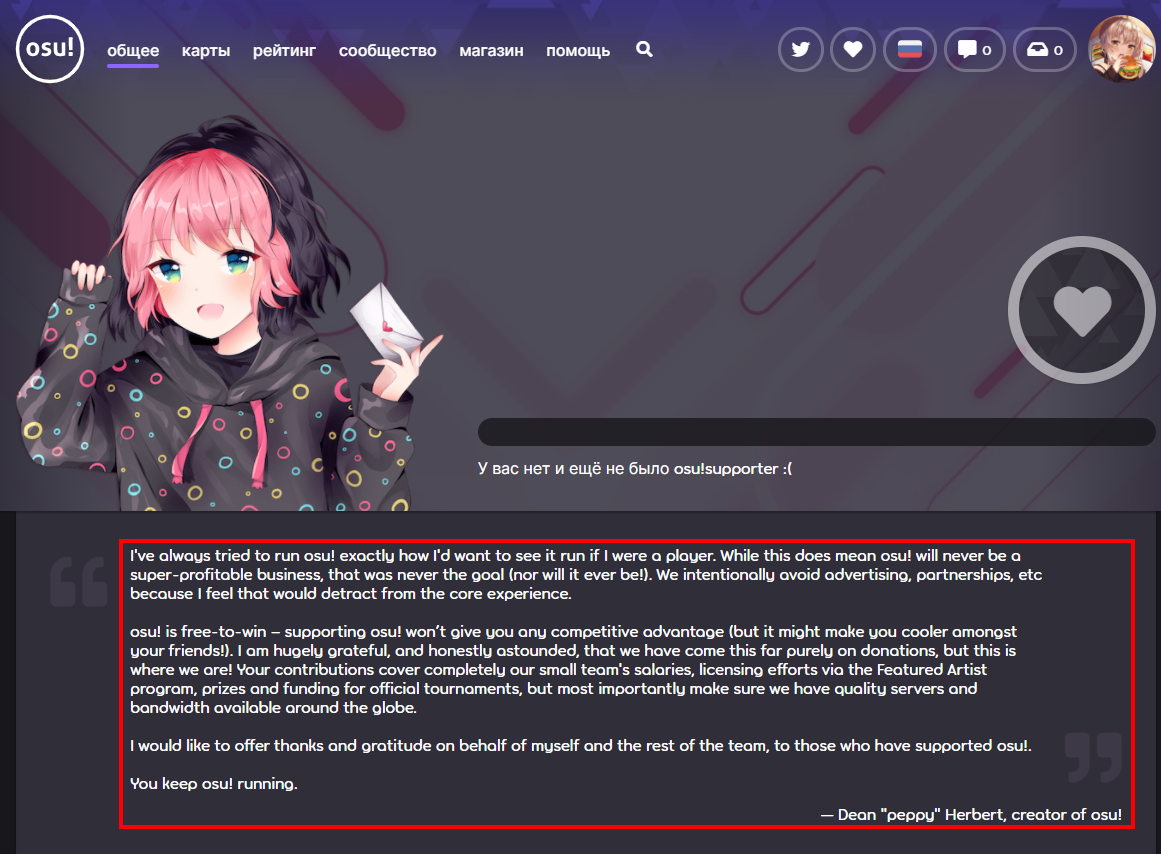Select the Russian flag language icon
Viewport: 1161px width, 854px height.
(x=910, y=50)
